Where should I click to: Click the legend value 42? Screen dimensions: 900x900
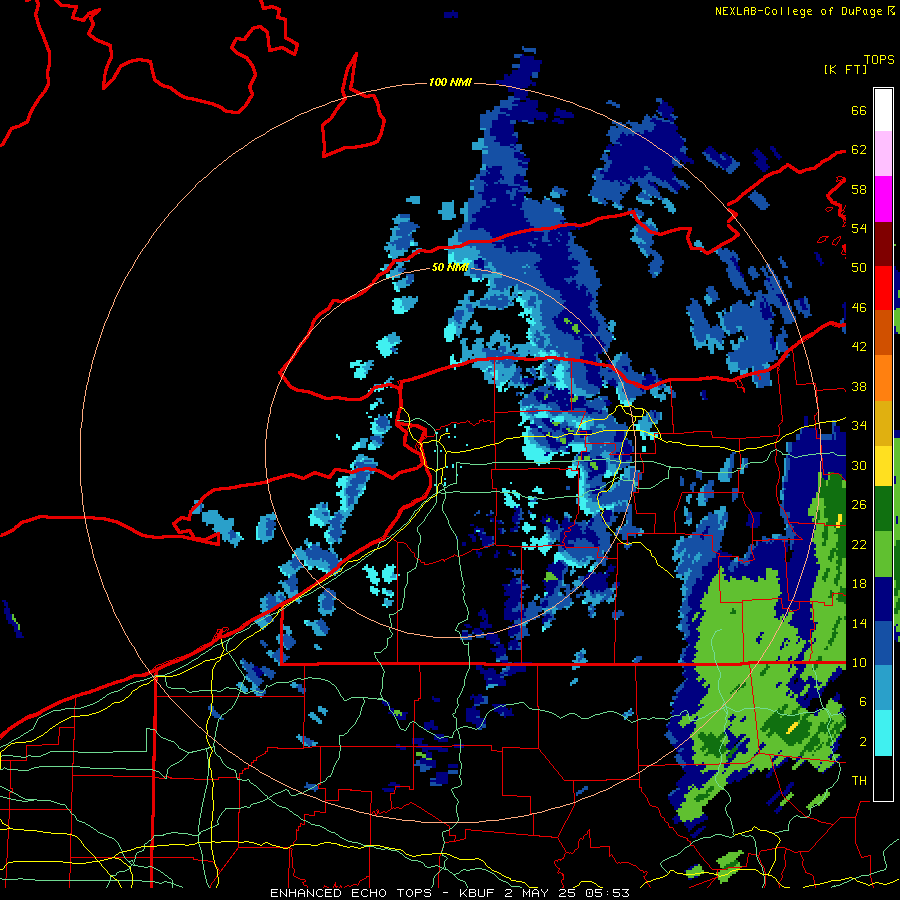pos(859,347)
